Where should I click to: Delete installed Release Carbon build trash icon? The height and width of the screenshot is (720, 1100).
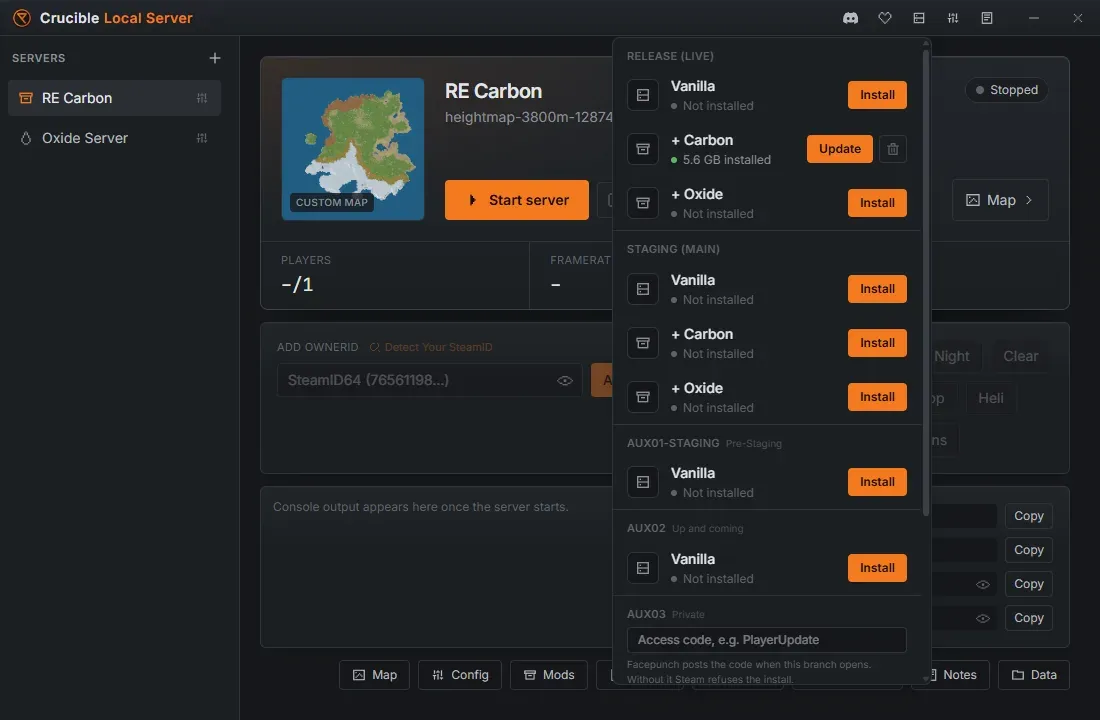(892, 149)
